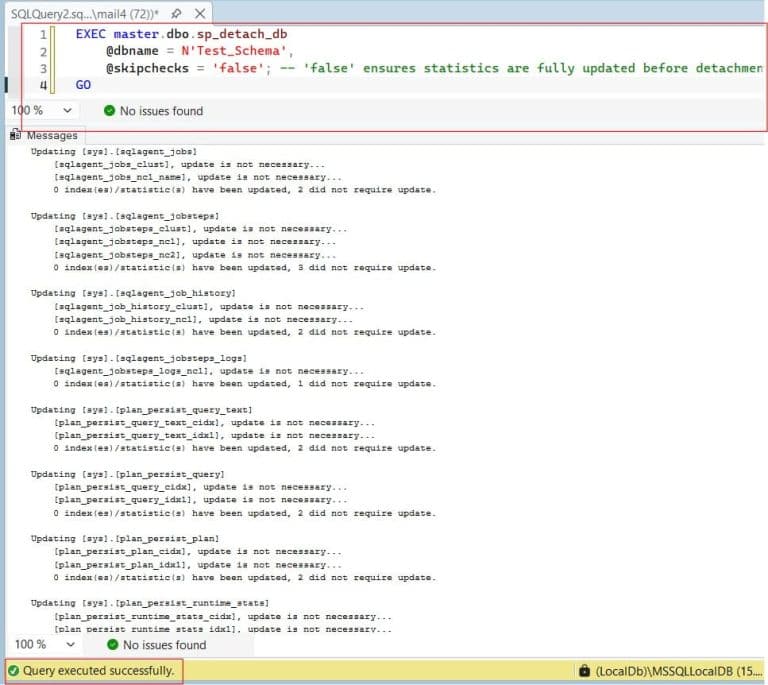Click the '[sqlagent_jobs_clust], update is not necessary' line
The height and width of the screenshot is (685, 768).
(190, 165)
